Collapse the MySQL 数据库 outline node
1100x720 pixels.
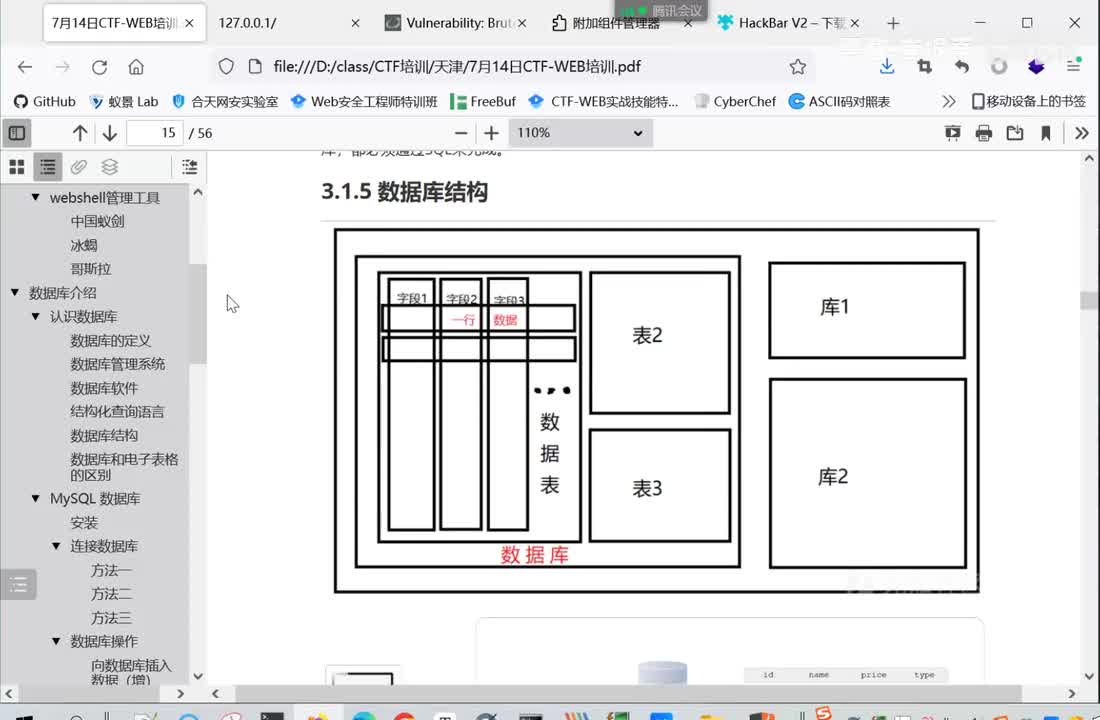tap(35, 498)
